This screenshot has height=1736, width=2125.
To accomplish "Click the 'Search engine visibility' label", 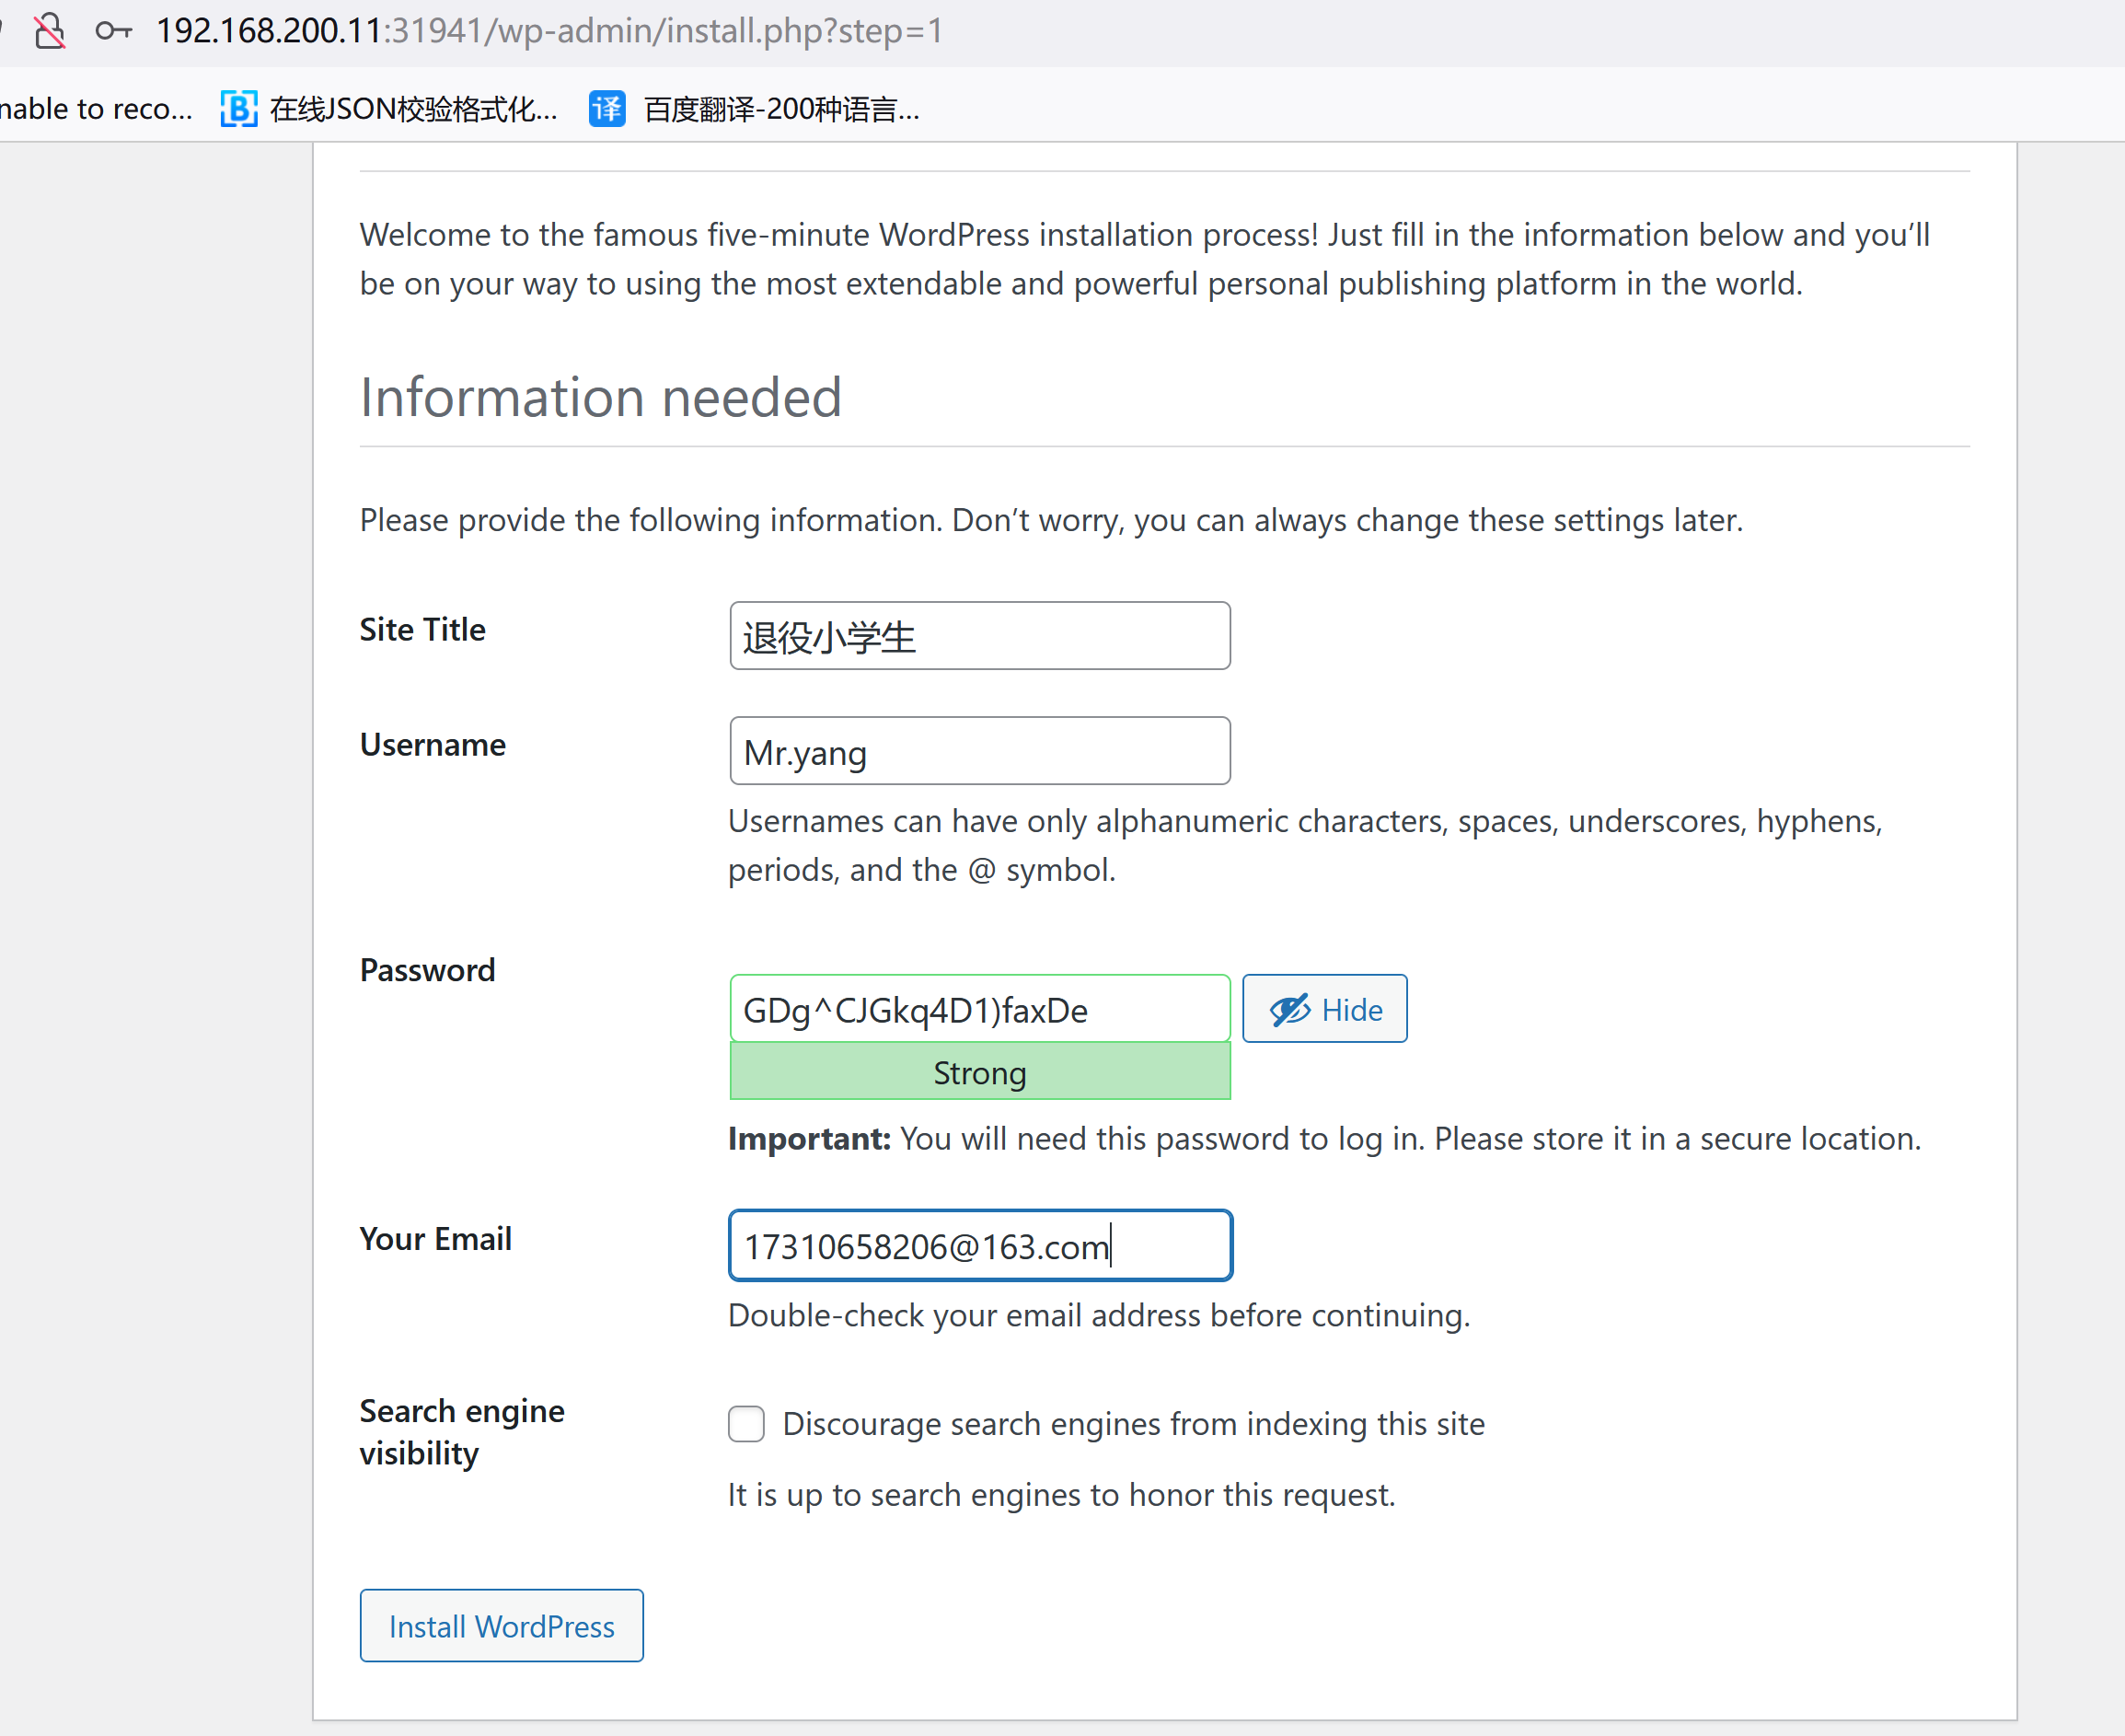I will click(462, 1432).
